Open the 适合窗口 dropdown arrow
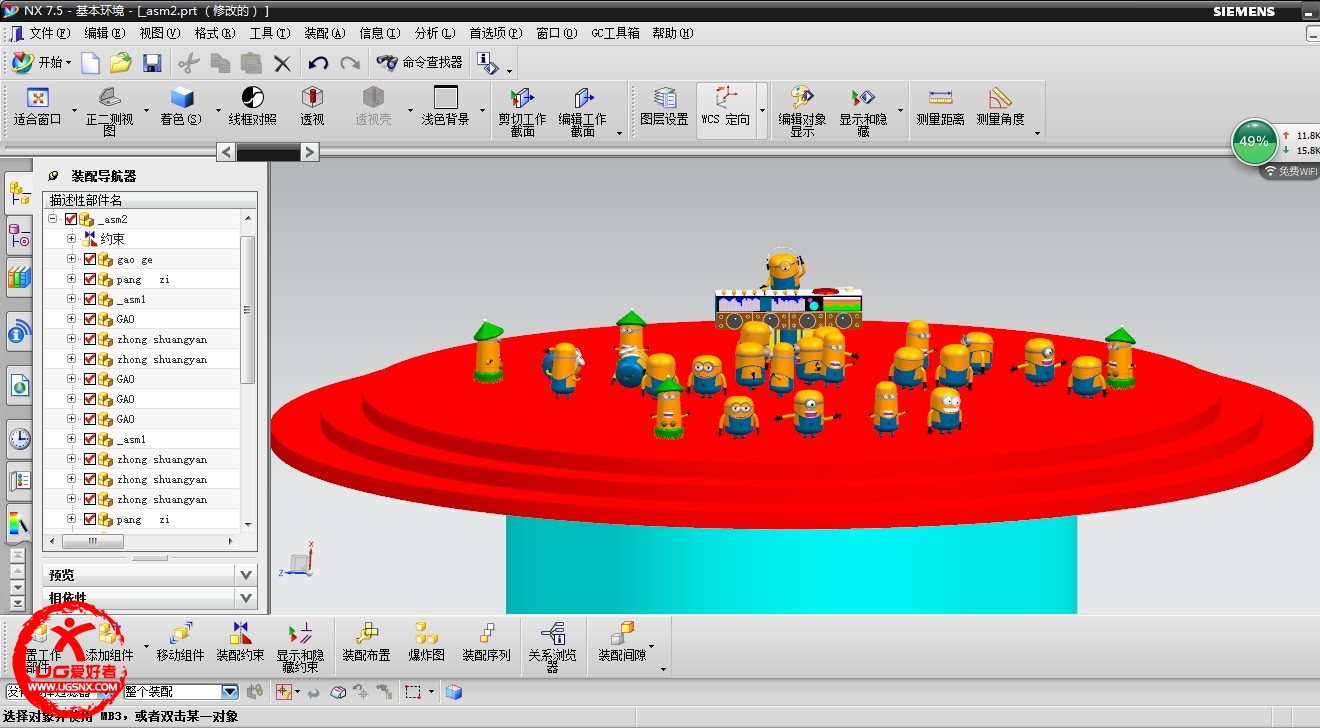Screen dimensions: 1320x728 pos(74,110)
